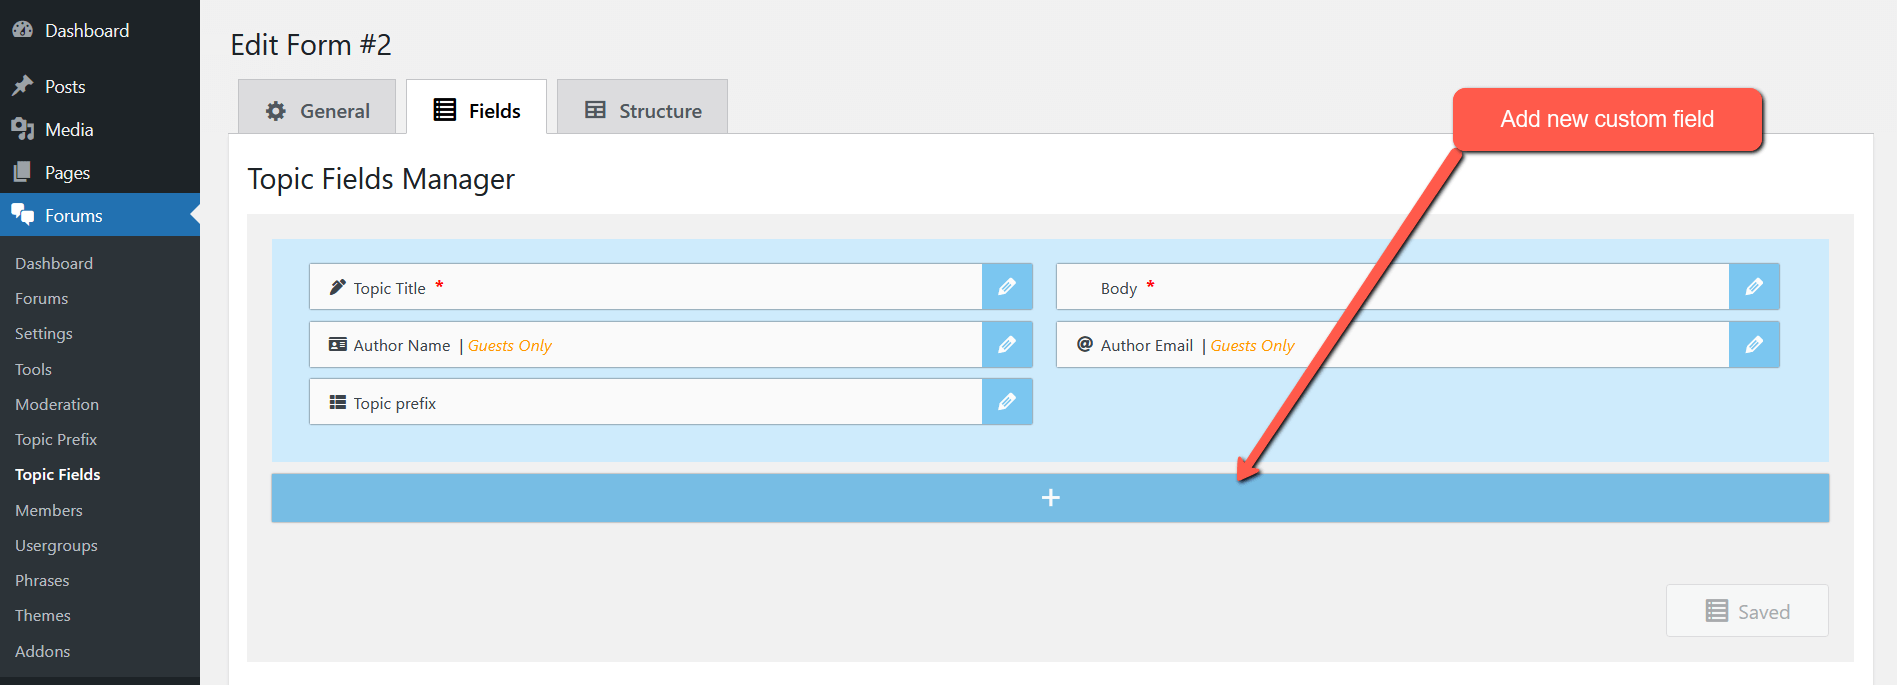Open Topic Prefix submenu link
Image resolution: width=1897 pixels, height=685 pixels.
coord(56,439)
